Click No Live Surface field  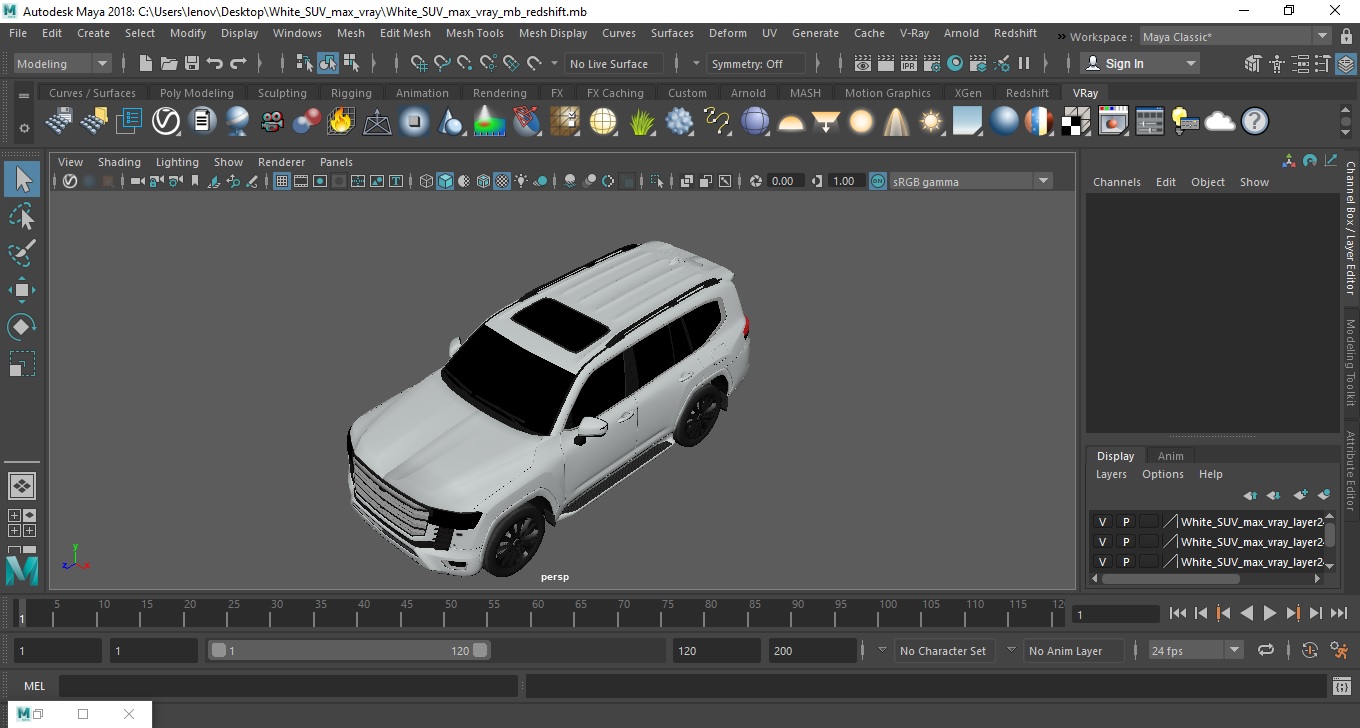click(x=613, y=63)
